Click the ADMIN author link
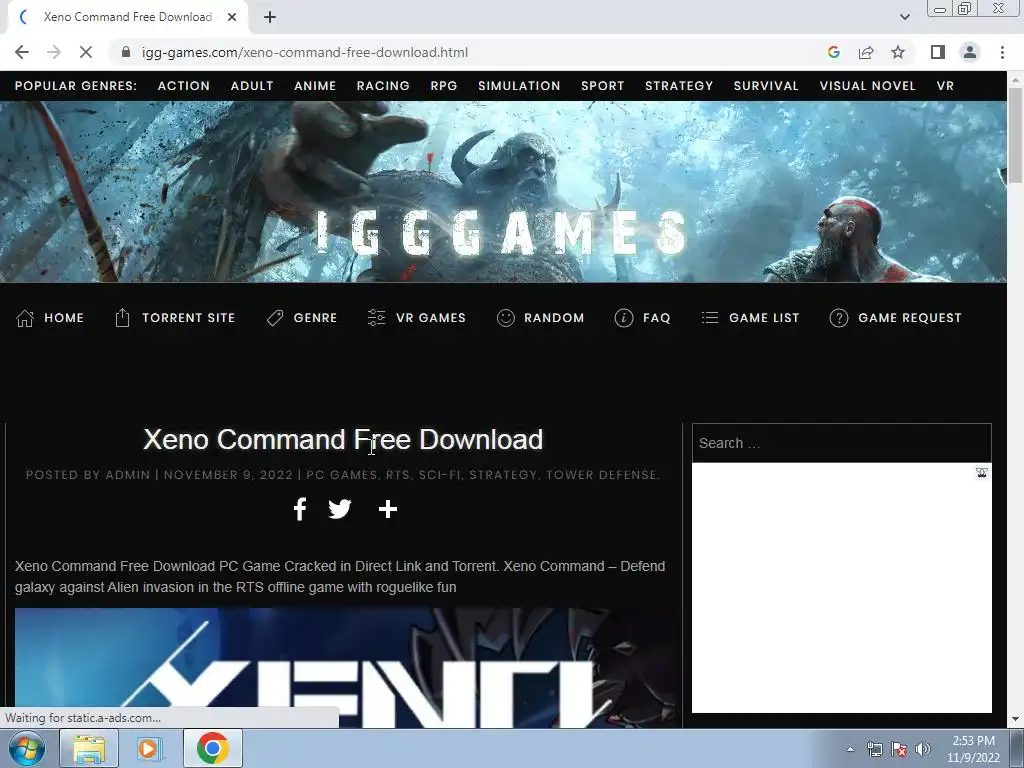The height and width of the screenshot is (768, 1024). click(128, 475)
